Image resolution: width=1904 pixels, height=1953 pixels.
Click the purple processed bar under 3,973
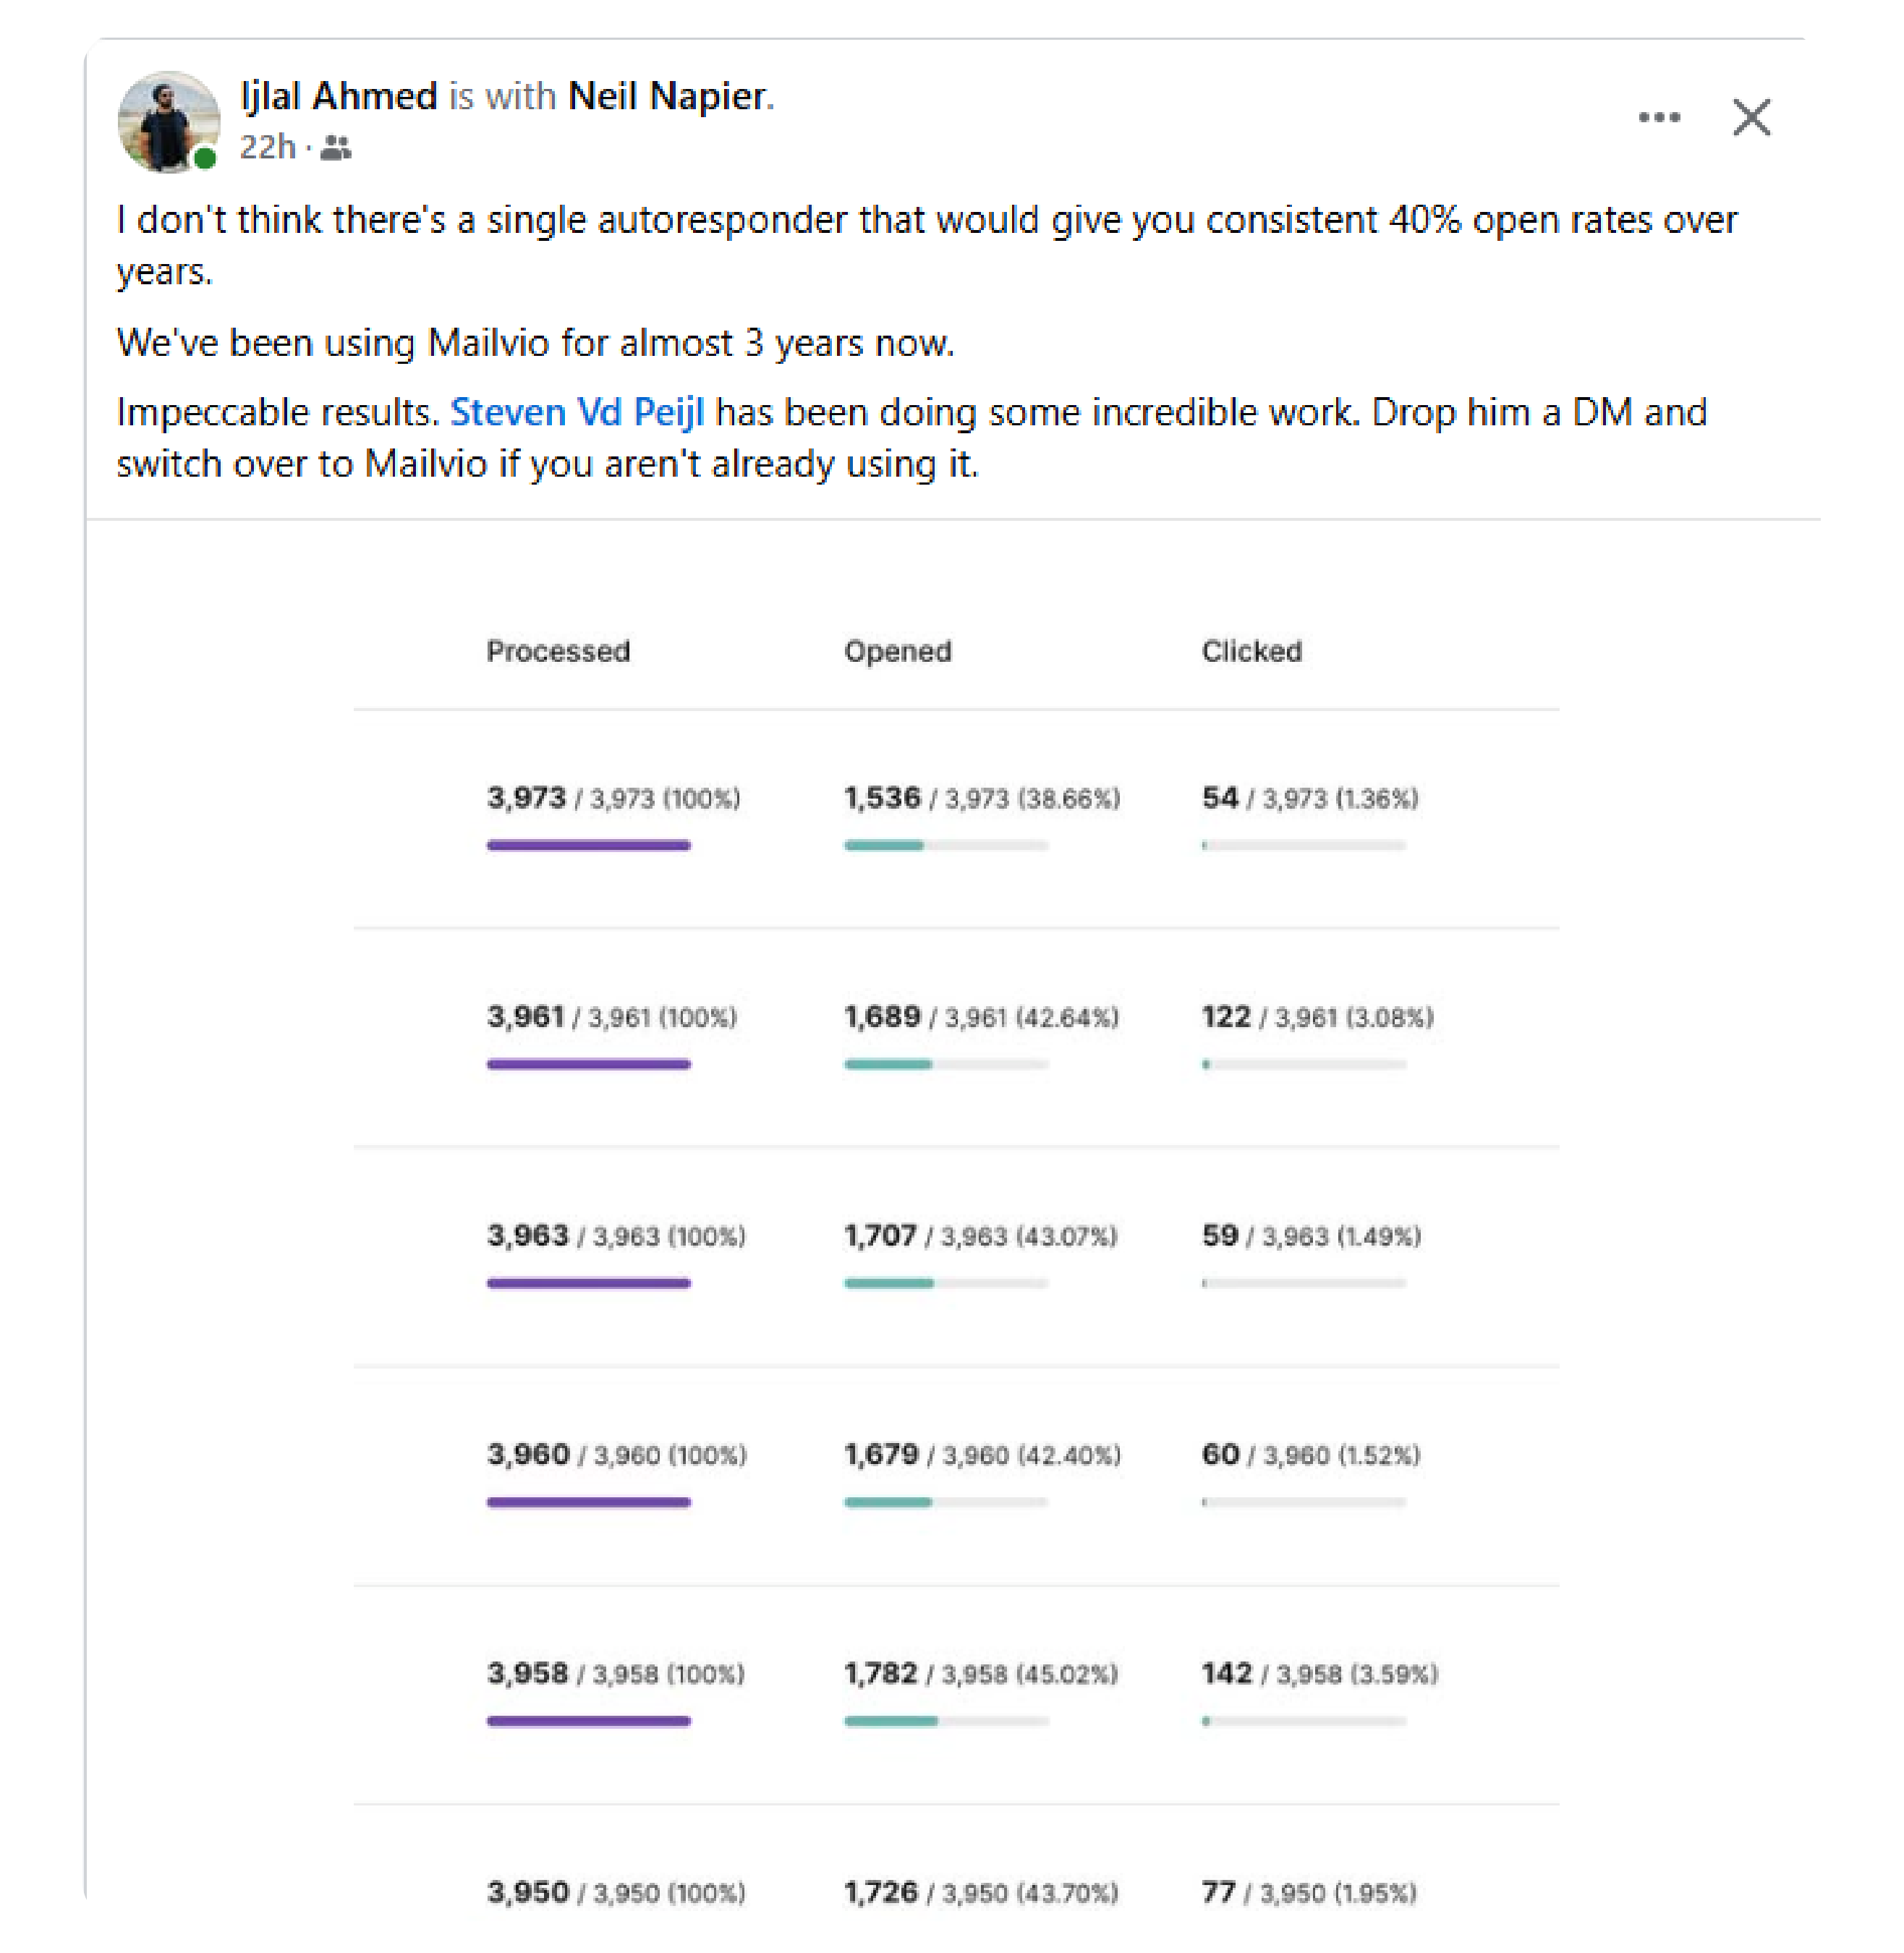tap(588, 845)
